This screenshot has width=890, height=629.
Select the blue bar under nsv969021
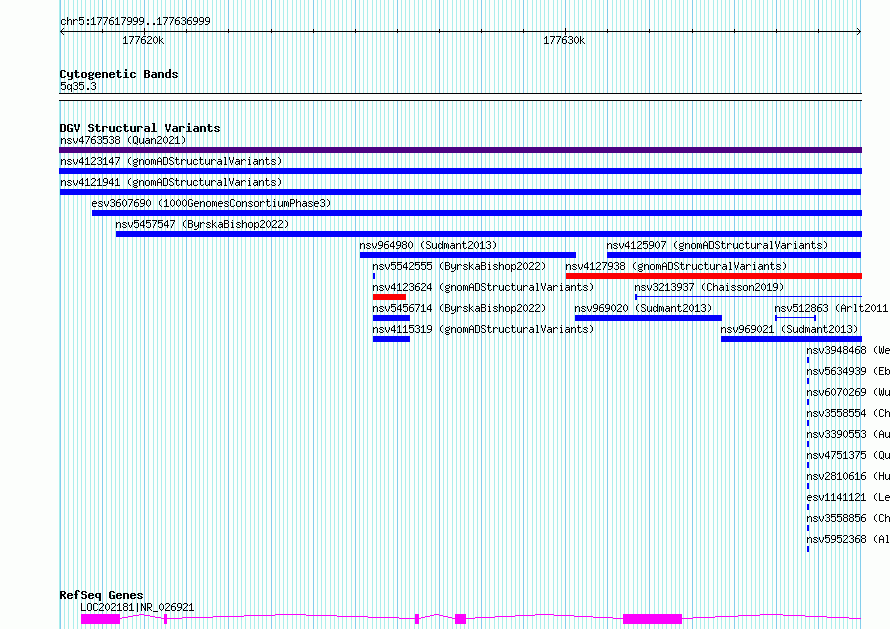coord(791,339)
